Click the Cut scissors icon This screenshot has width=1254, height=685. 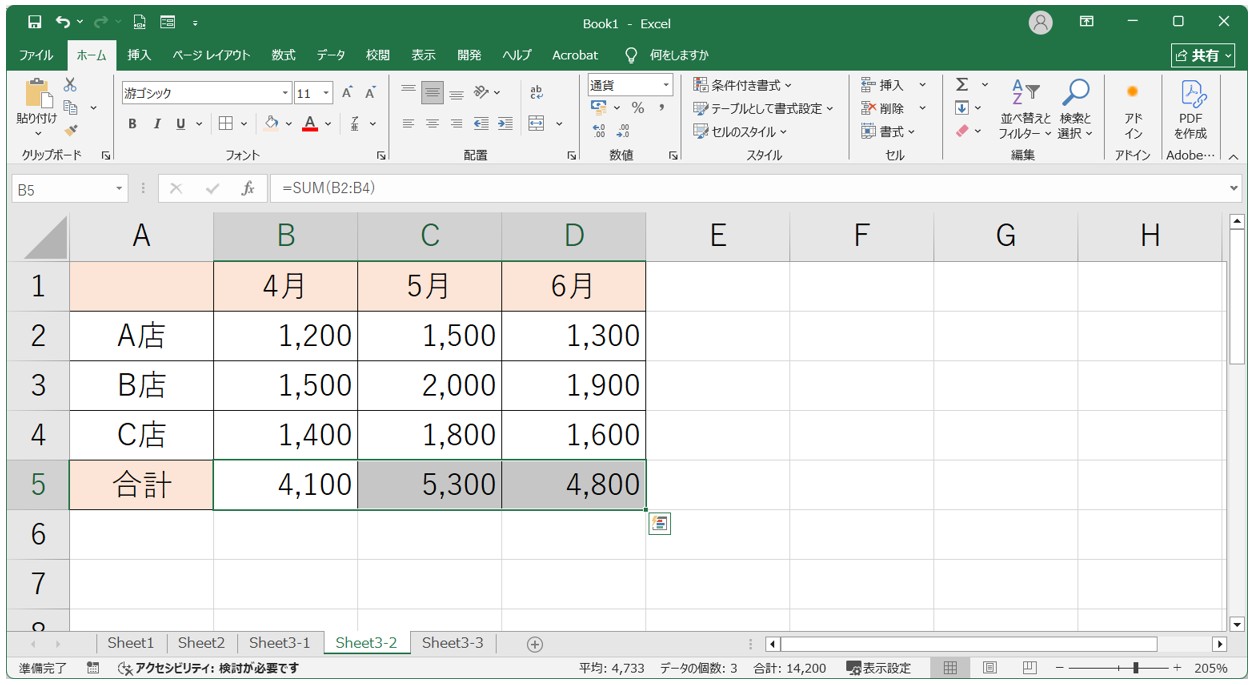tap(70, 86)
